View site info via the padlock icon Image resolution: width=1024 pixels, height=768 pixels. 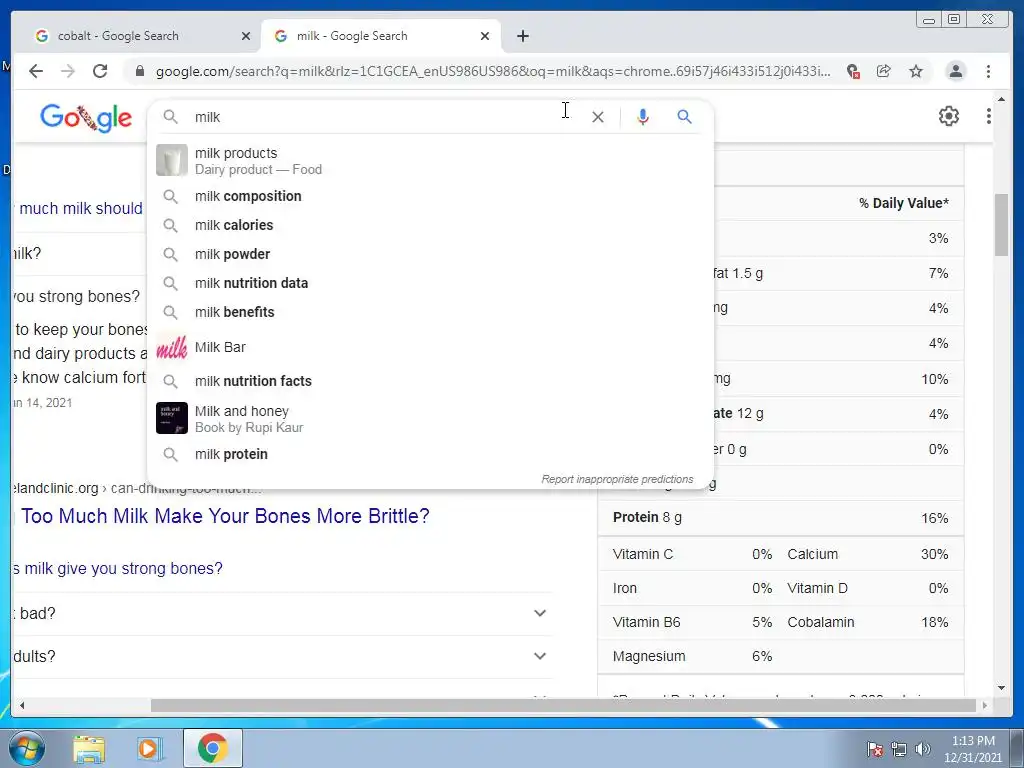[x=139, y=71]
